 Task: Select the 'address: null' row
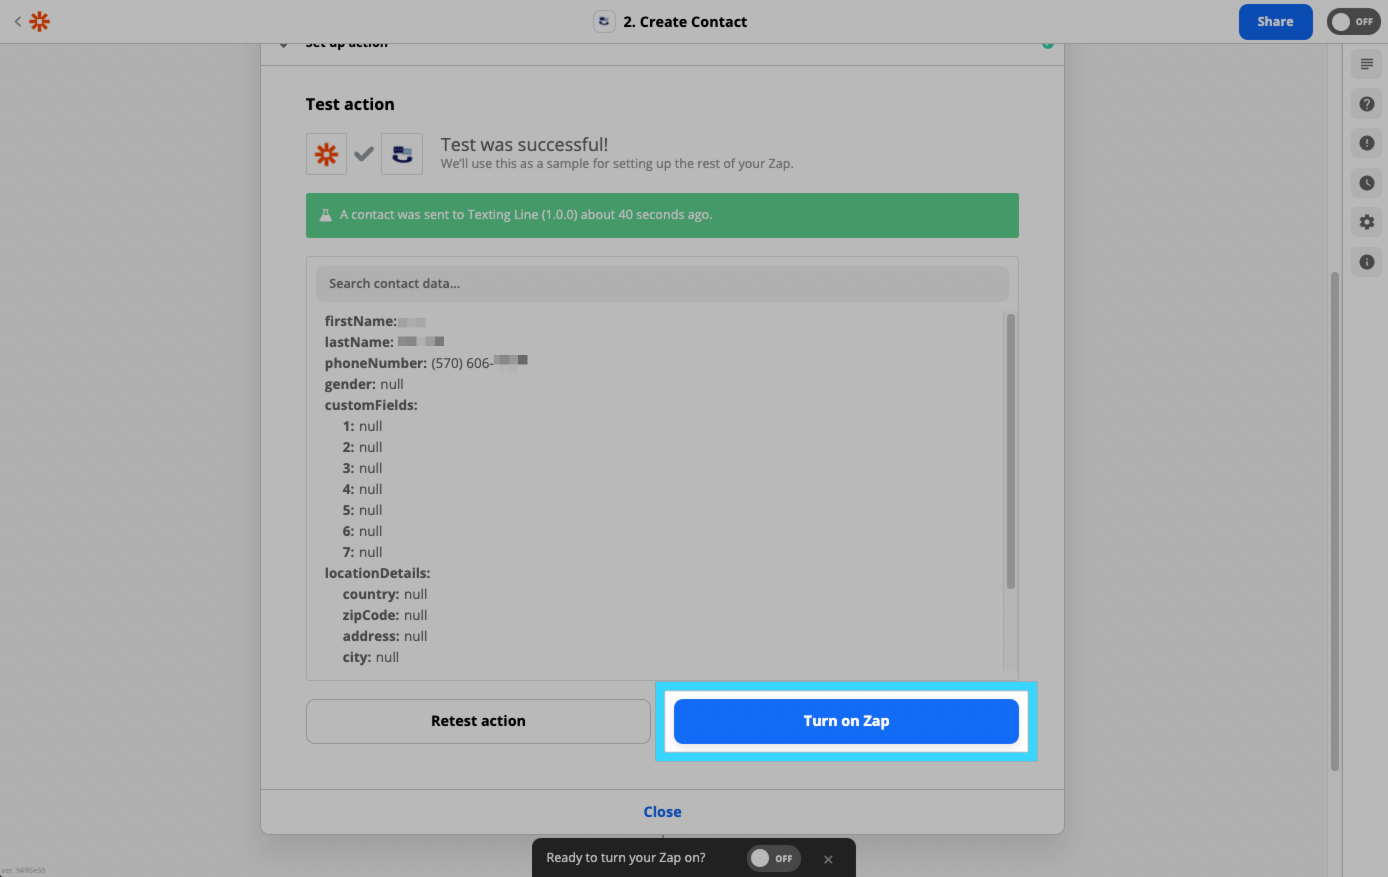click(385, 636)
